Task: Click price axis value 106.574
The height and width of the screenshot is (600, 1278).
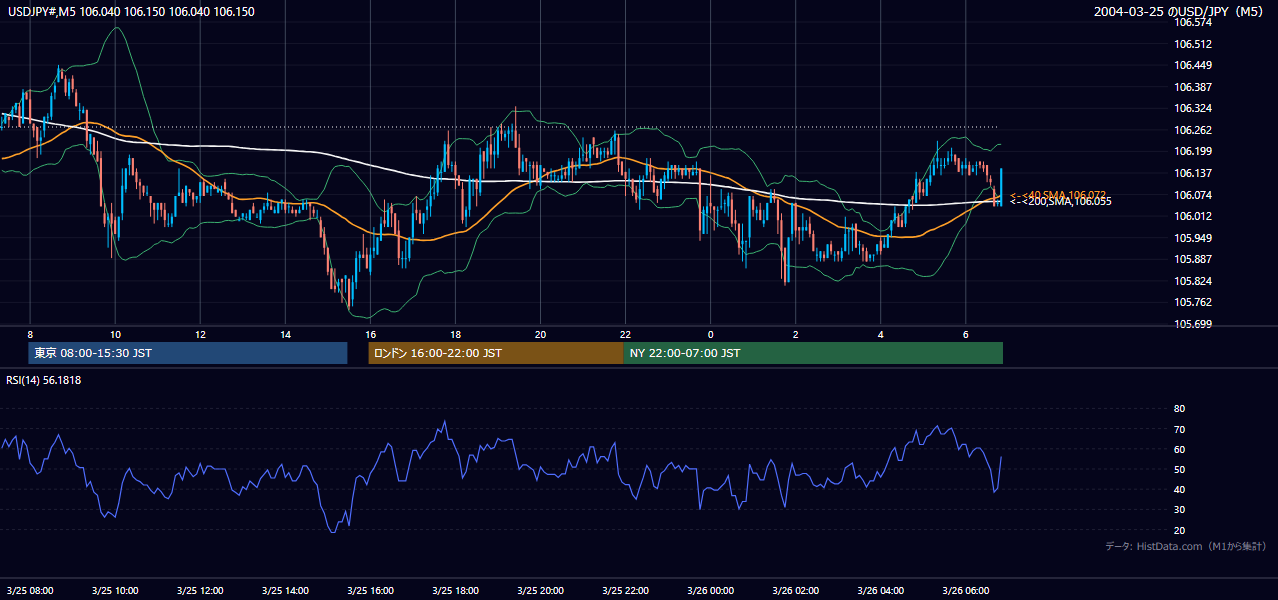Action: tap(1194, 22)
